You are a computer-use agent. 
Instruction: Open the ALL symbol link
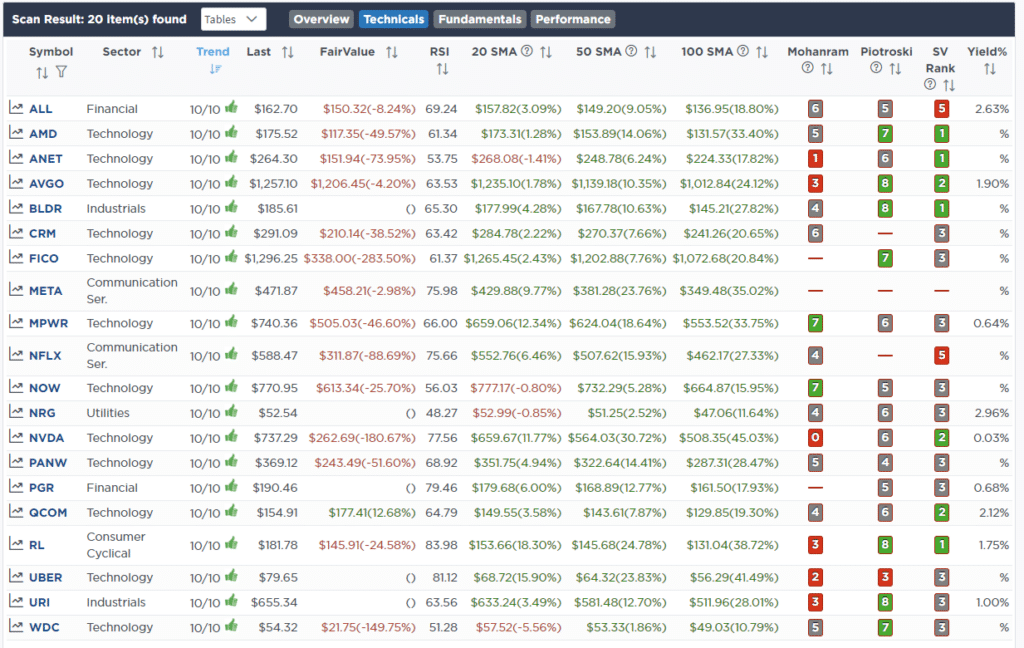[40, 109]
